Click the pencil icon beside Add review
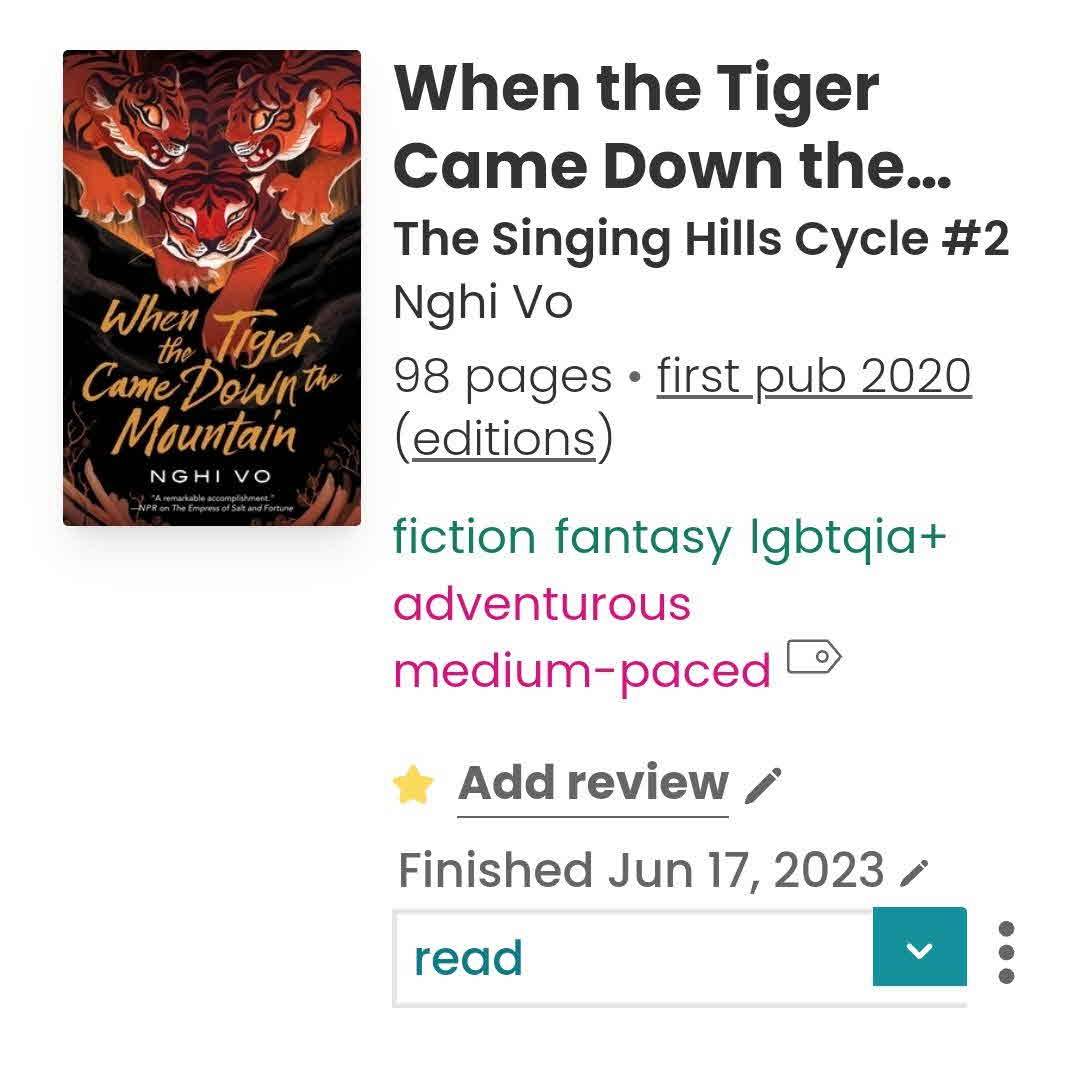Screen dimensions: 1080x1080 pyautogui.click(x=764, y=786)
